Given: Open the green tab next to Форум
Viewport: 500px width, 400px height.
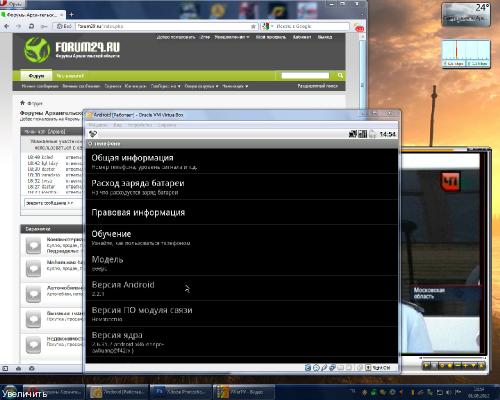Looking at the screenshot, I should (70, 76).
